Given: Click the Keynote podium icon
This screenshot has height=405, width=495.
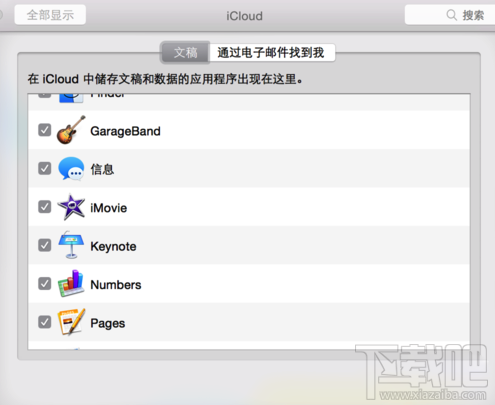Looking at the screenshot, I should 71,245.
